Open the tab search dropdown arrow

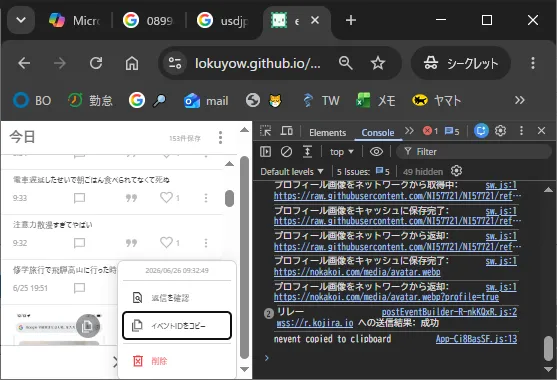coord(21,20)
